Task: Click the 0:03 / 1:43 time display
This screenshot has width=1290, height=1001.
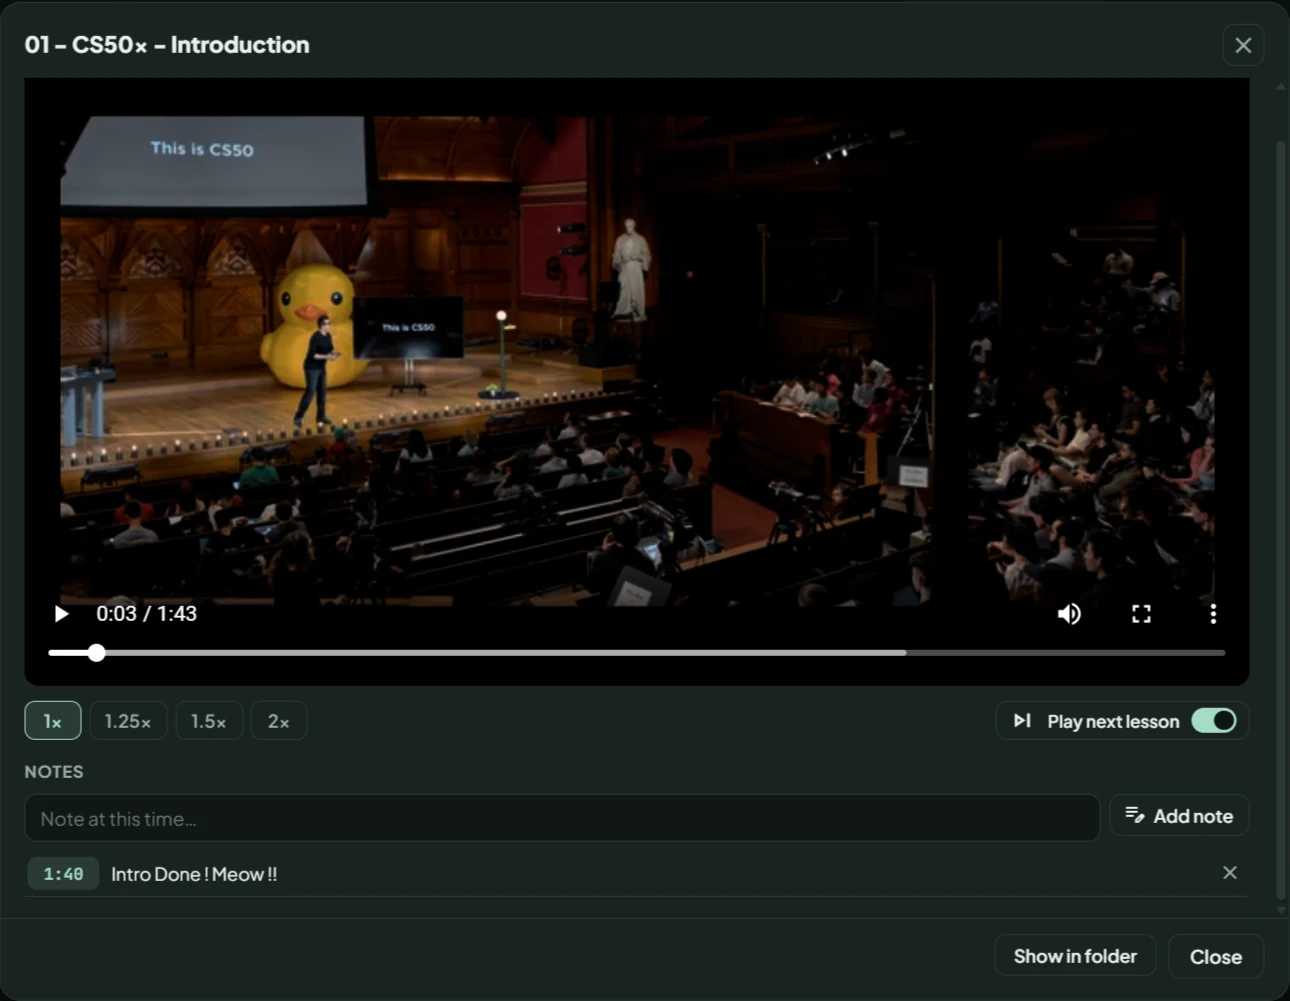Action: point(146,614)
